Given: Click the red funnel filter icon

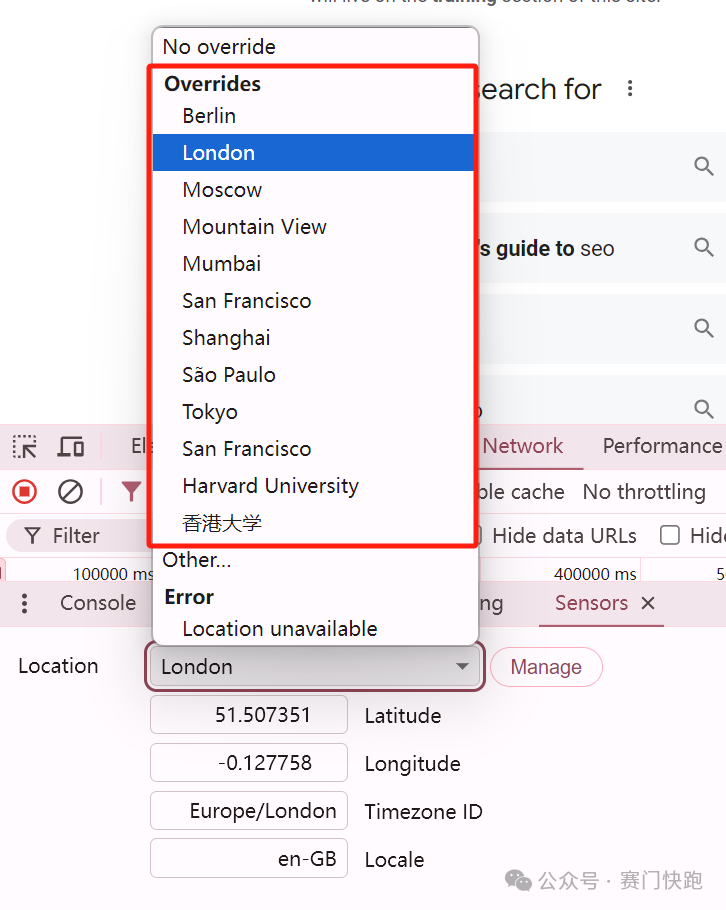Looking at the screenshot, I should 131,491.
